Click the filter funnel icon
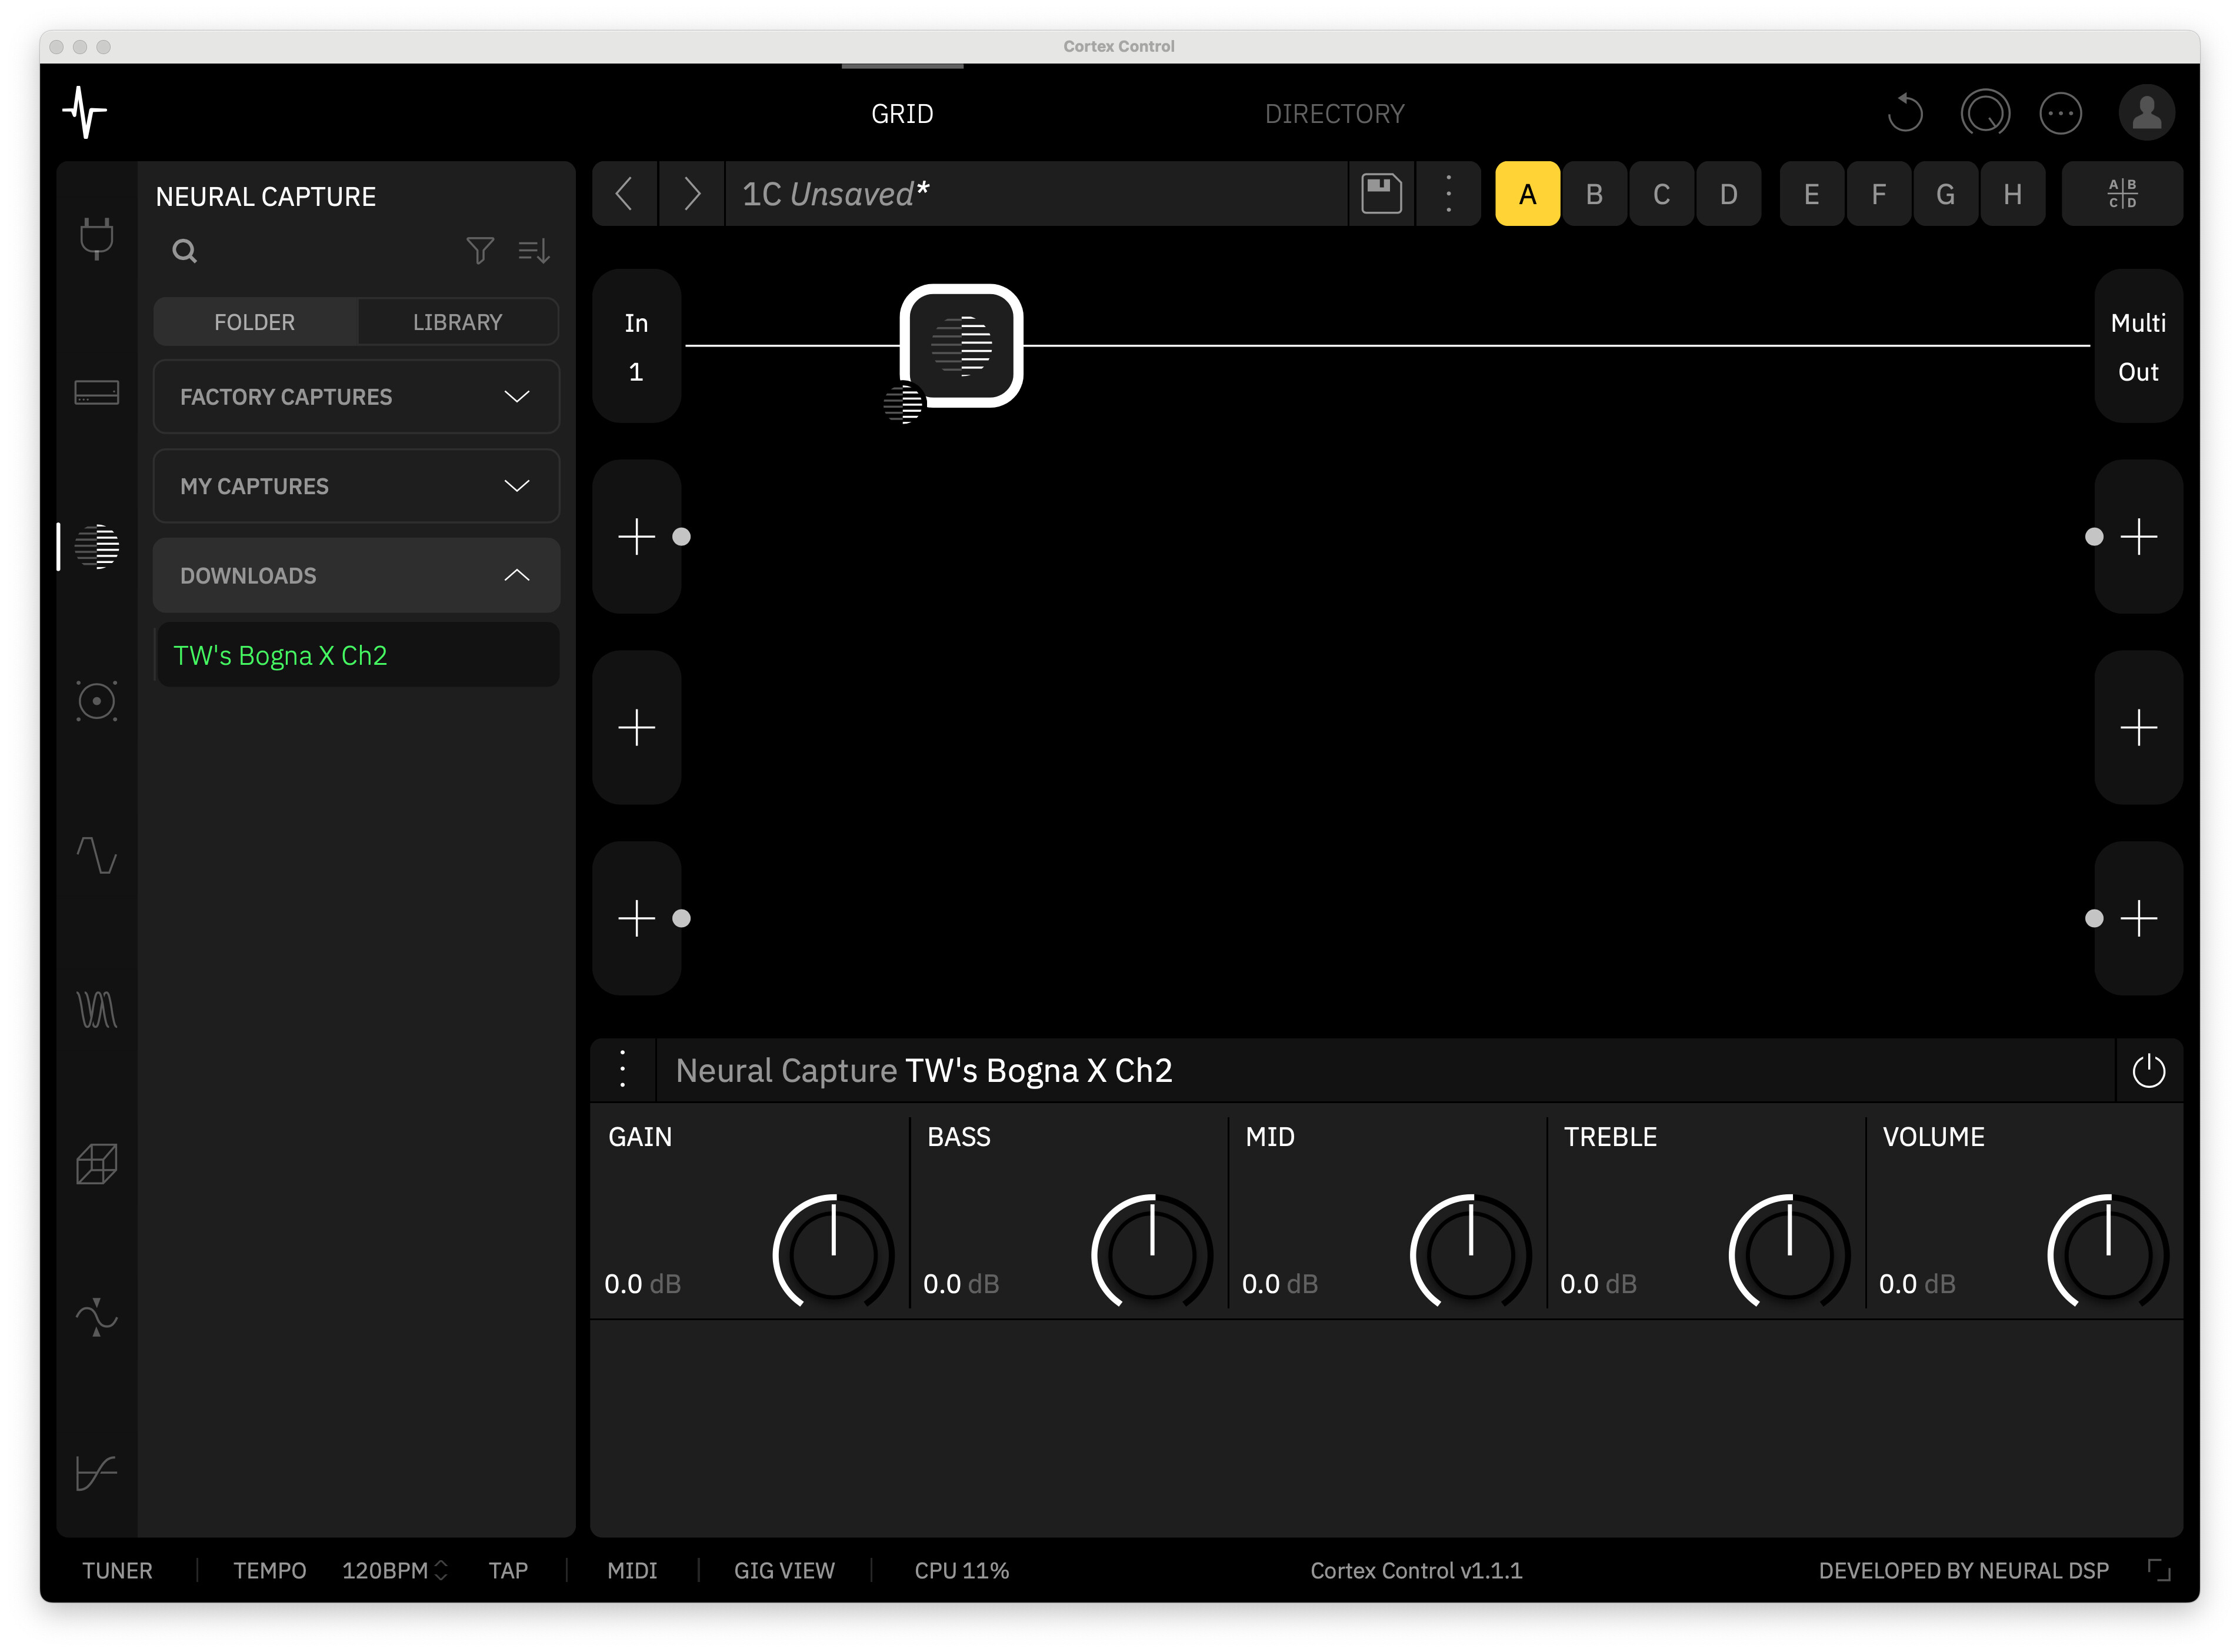Viewport: 2240px width, 1652px height. point(480,250)
